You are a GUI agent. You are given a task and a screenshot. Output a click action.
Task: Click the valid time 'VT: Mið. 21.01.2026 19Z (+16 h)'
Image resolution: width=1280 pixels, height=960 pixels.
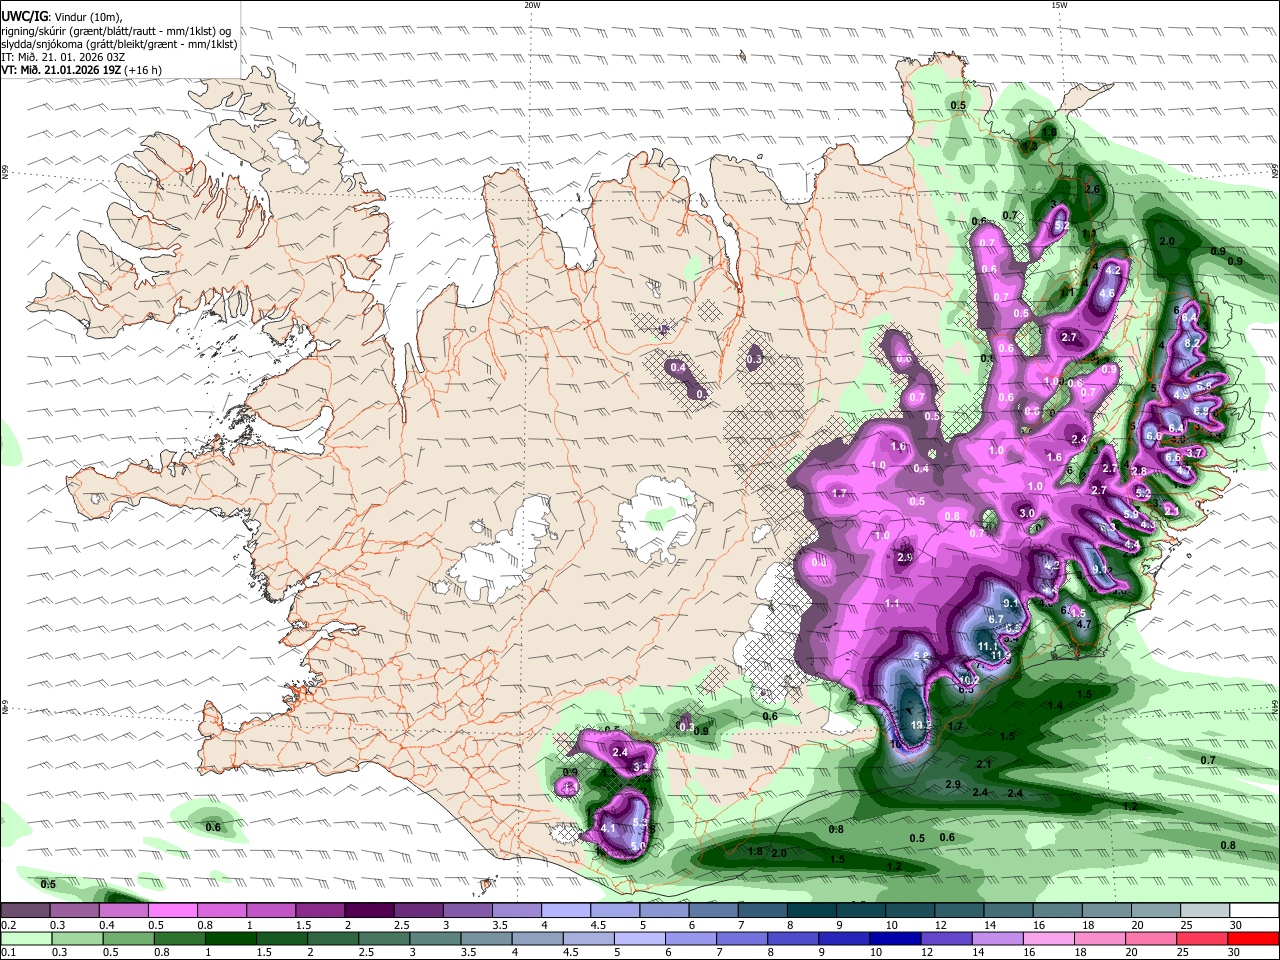[81, 70]
